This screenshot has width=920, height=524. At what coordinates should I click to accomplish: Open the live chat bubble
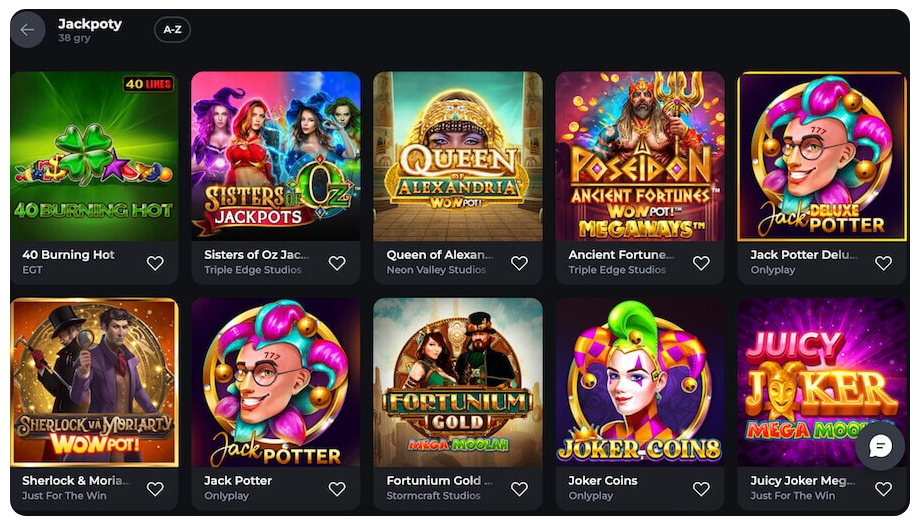click(880, 446)
